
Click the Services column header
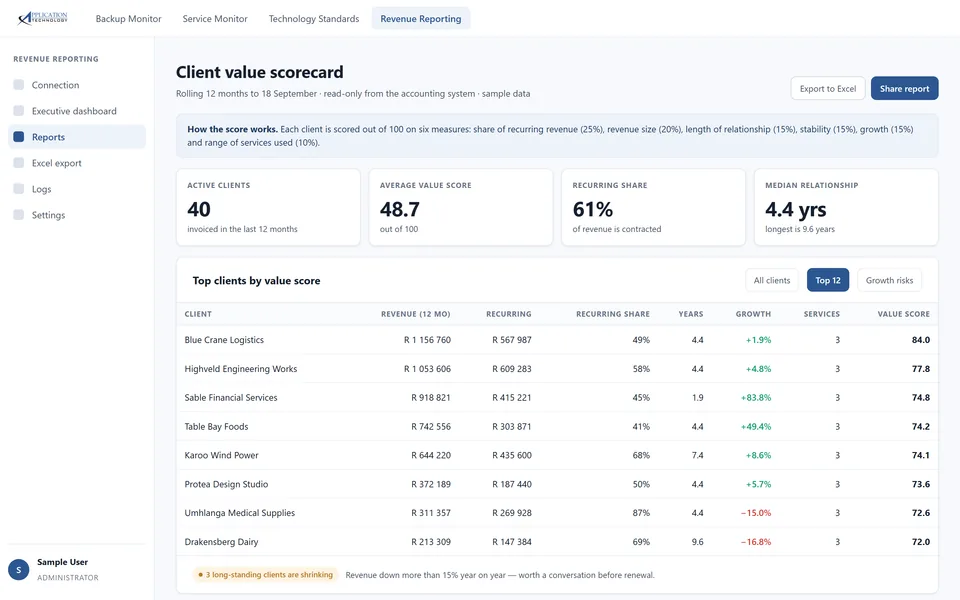pos(822,314)
